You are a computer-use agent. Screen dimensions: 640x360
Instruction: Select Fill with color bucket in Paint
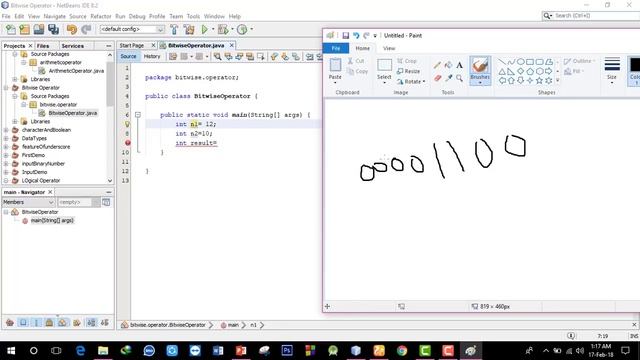pyautogui.click(x=448, y=65)
